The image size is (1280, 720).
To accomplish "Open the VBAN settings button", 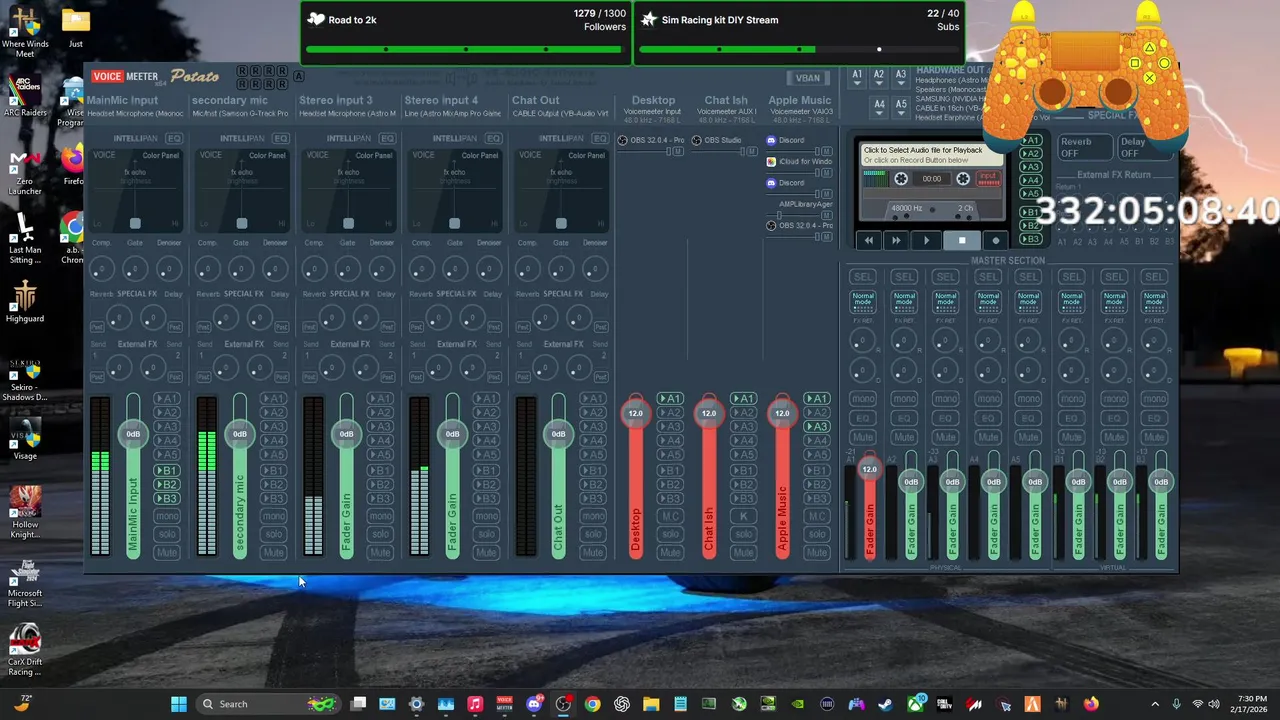I will click(x=808, y=78).
